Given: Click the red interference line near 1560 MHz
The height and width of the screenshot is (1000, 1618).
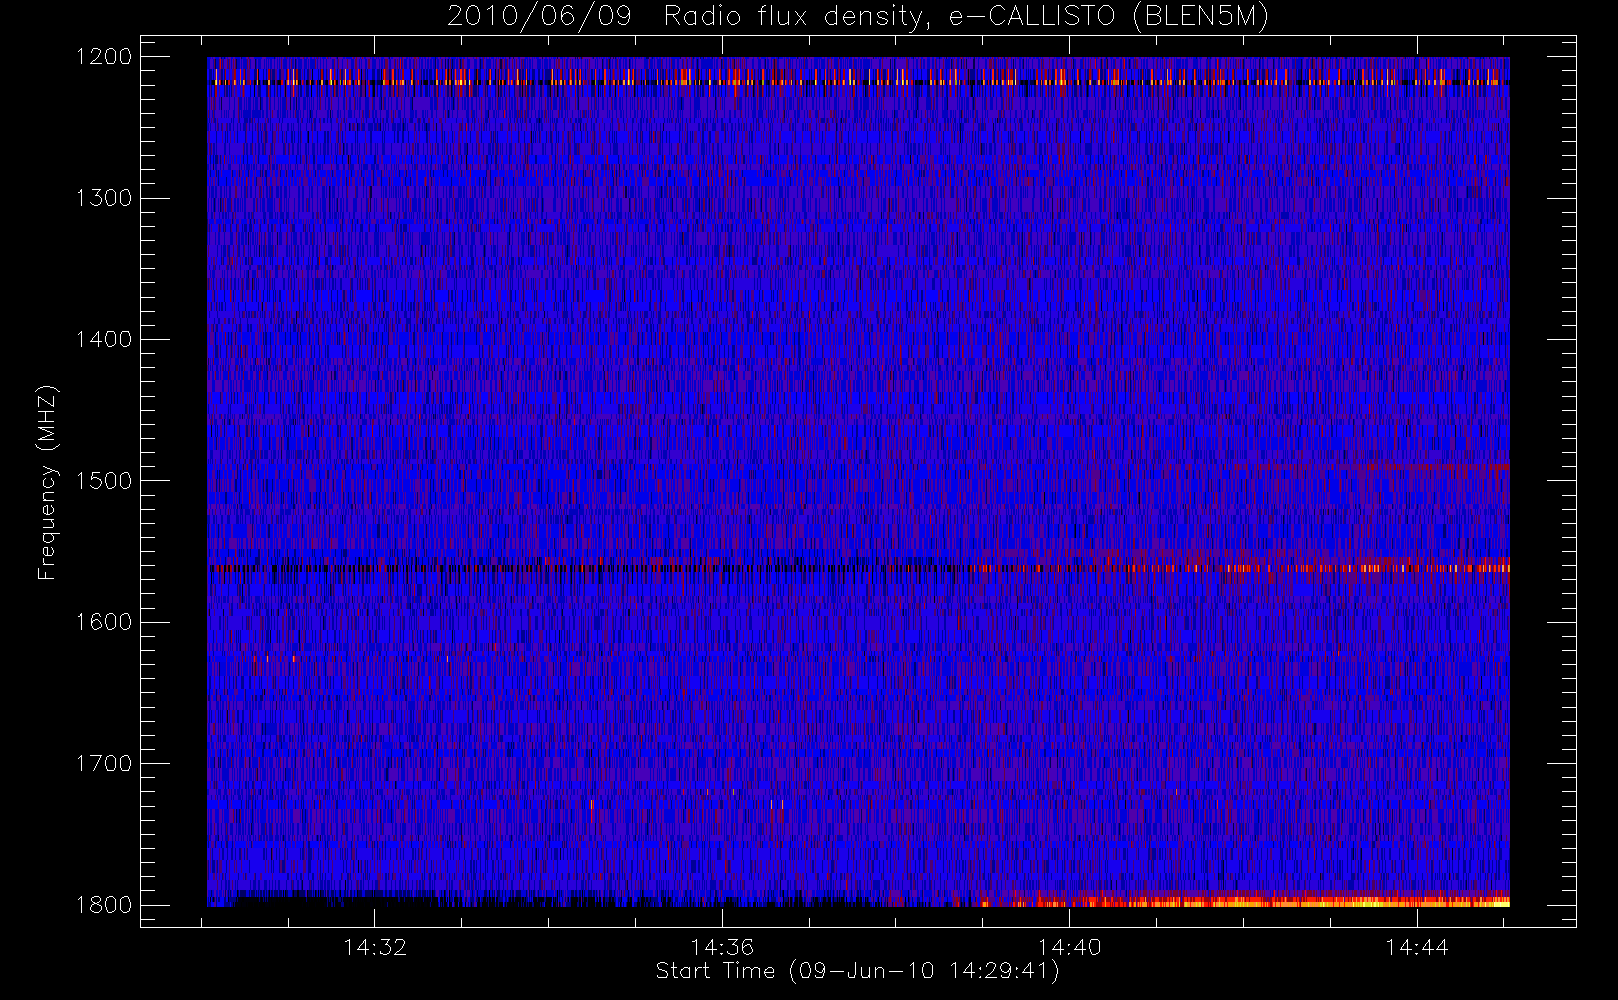Looking at the screenshot, I should tap(858, 568).
